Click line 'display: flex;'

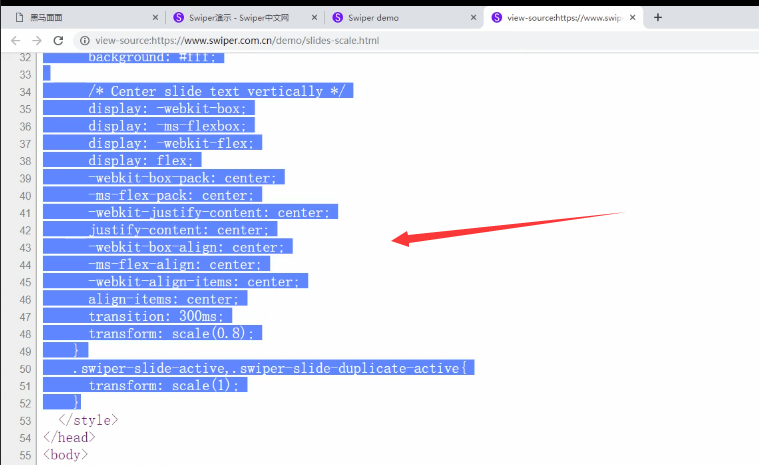point(140,160)
